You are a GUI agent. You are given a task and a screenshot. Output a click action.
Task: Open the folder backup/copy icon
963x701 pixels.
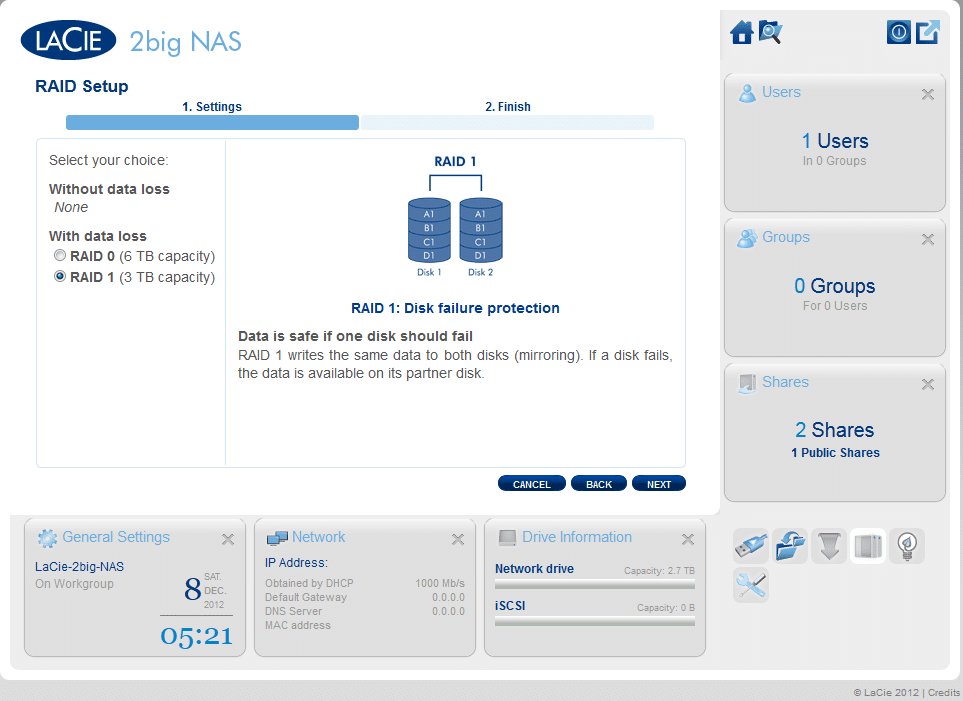pos(790,546)
